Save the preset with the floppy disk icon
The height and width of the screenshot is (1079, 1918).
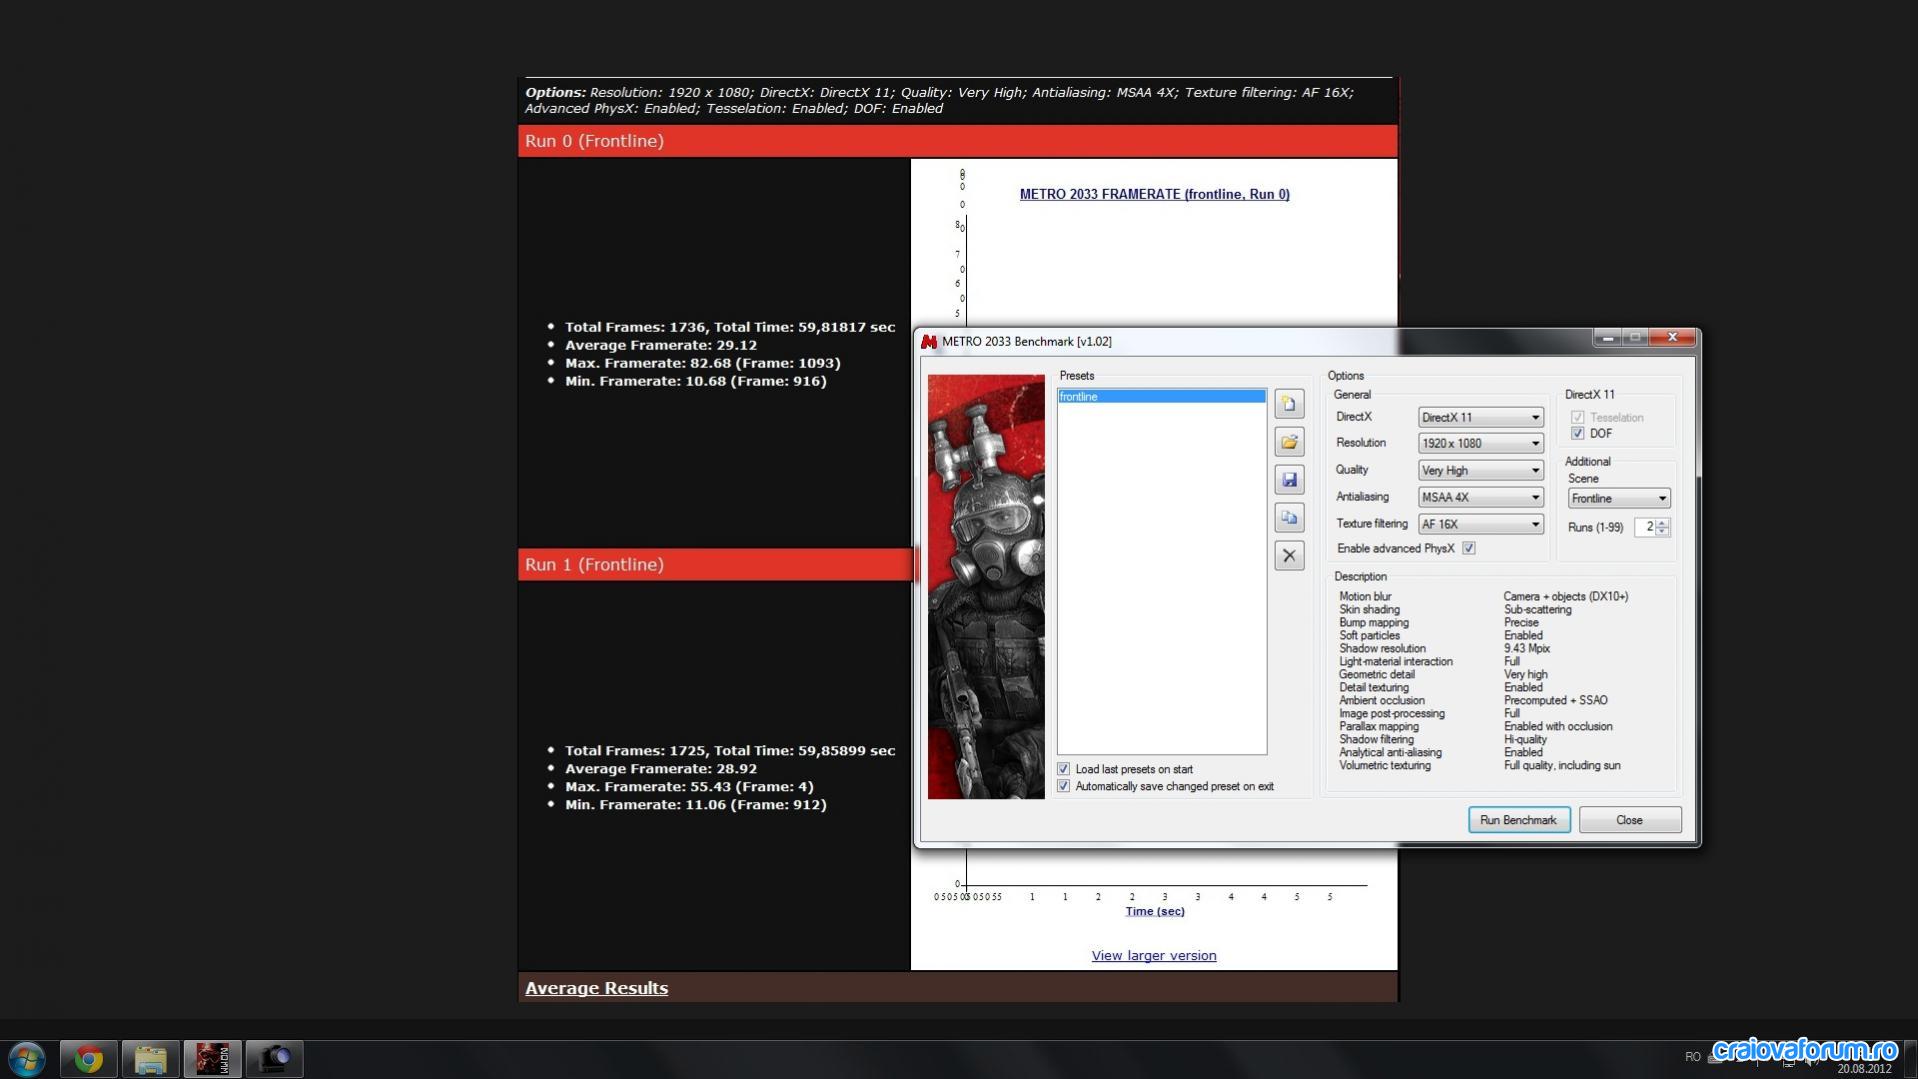tap(1289, 480)
